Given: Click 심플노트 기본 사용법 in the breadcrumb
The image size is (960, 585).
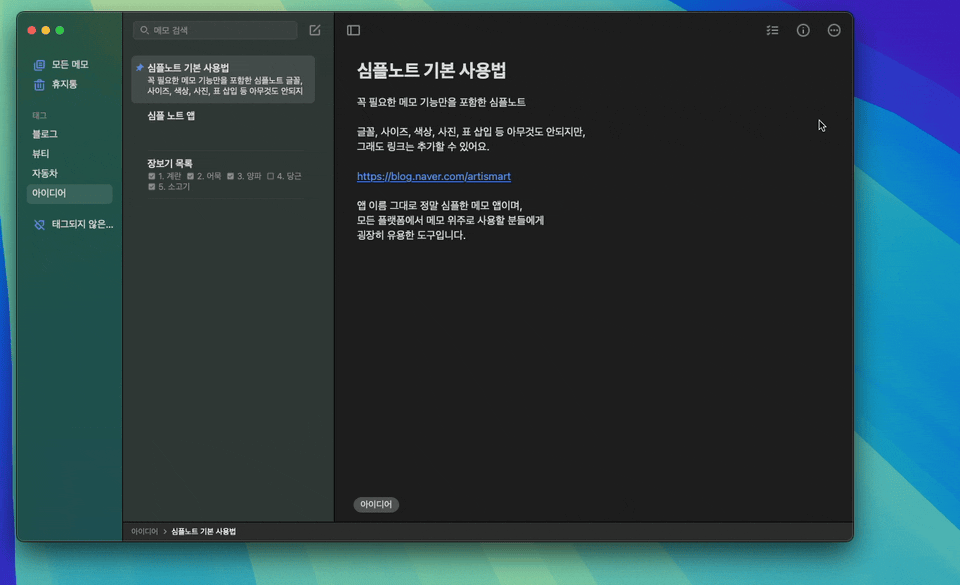Looking at the screenshot, I should tap(203, 532).
